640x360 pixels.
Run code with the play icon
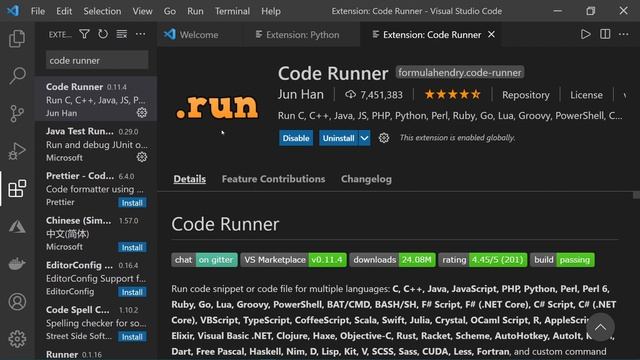586,34
